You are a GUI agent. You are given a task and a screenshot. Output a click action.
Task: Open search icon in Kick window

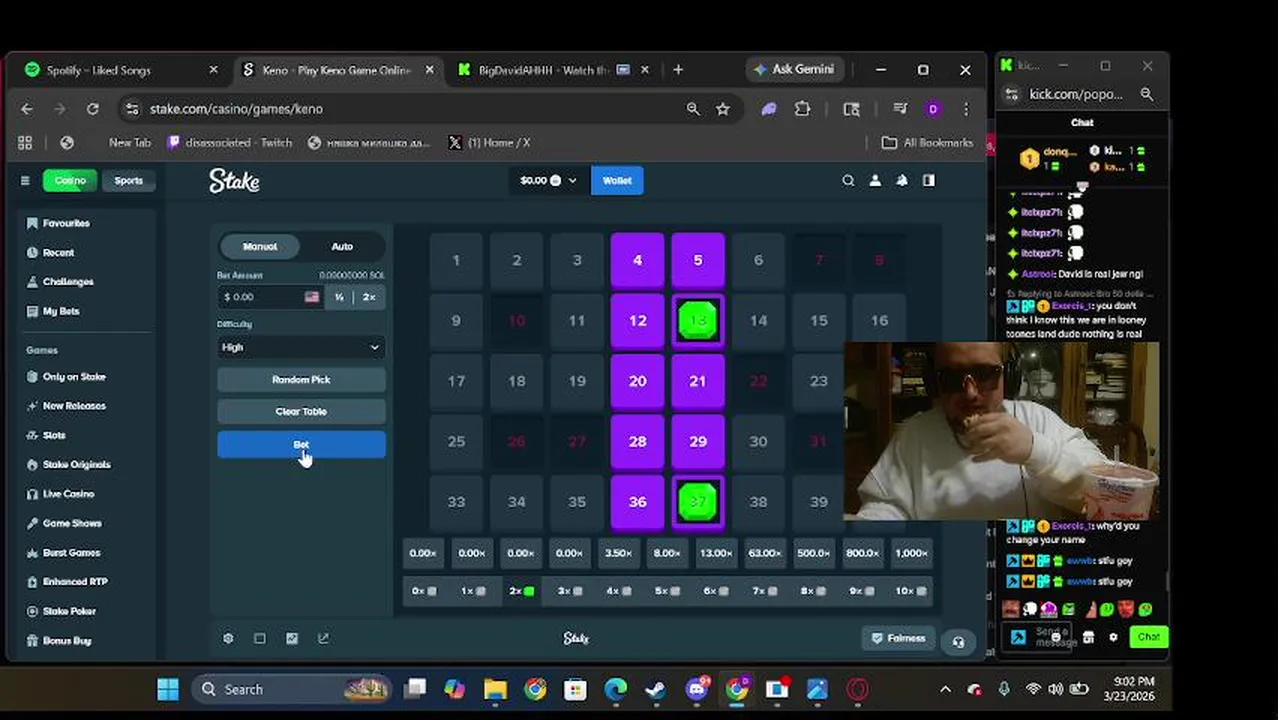(1147, 94)
